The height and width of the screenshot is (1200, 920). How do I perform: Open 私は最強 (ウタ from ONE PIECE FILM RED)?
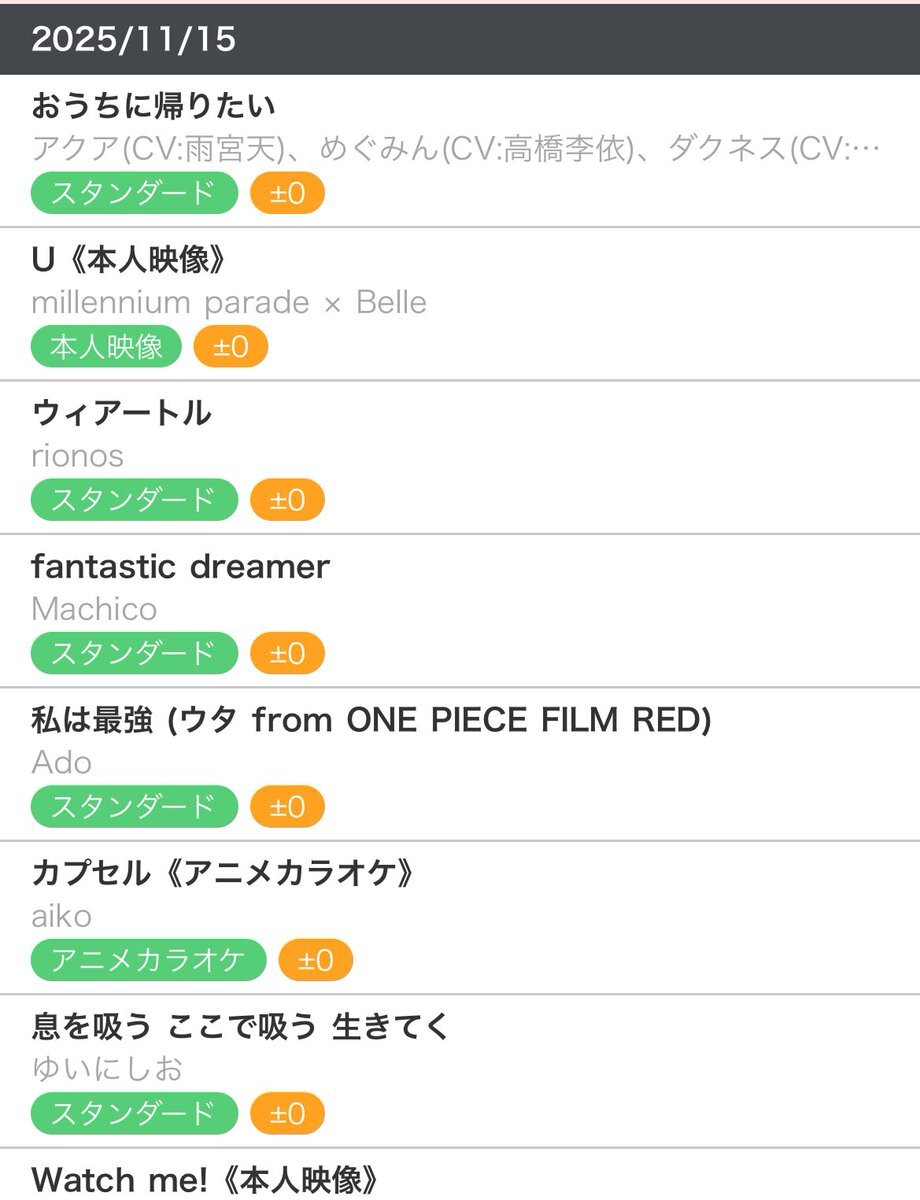coord(371,720)
